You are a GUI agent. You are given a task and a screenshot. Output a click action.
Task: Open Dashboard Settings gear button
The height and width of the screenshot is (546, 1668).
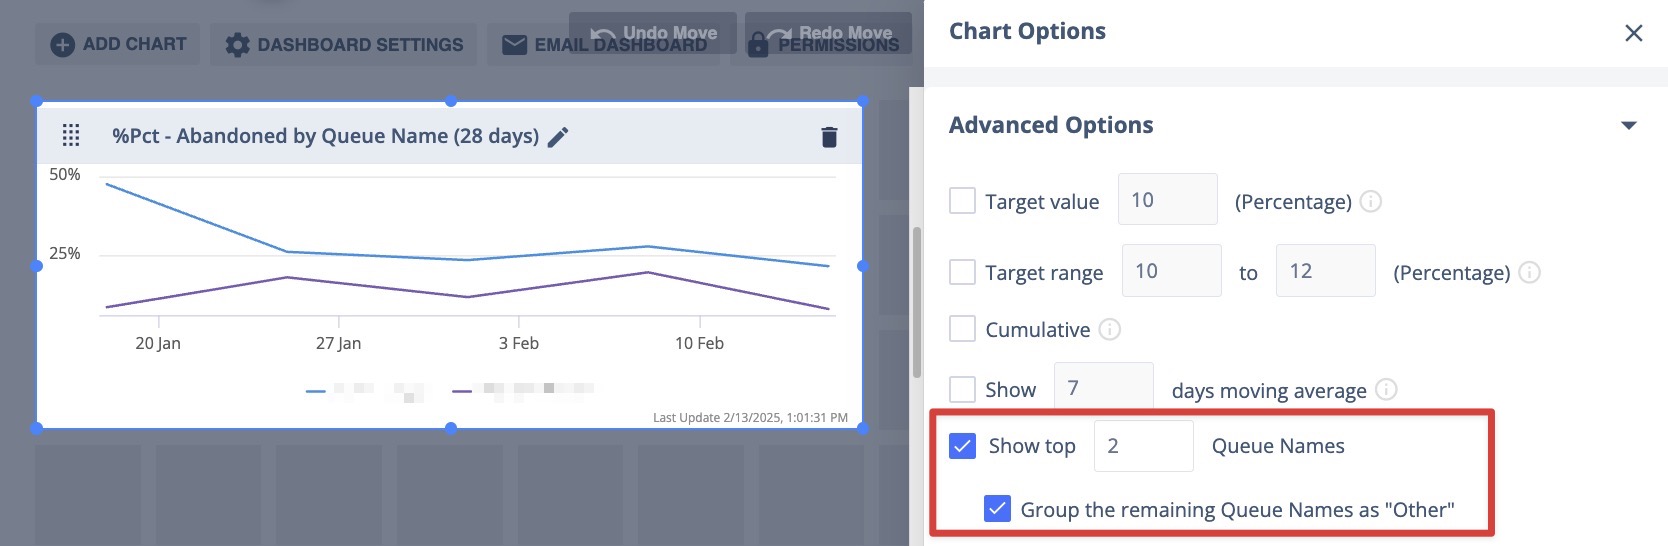point(344,45)
